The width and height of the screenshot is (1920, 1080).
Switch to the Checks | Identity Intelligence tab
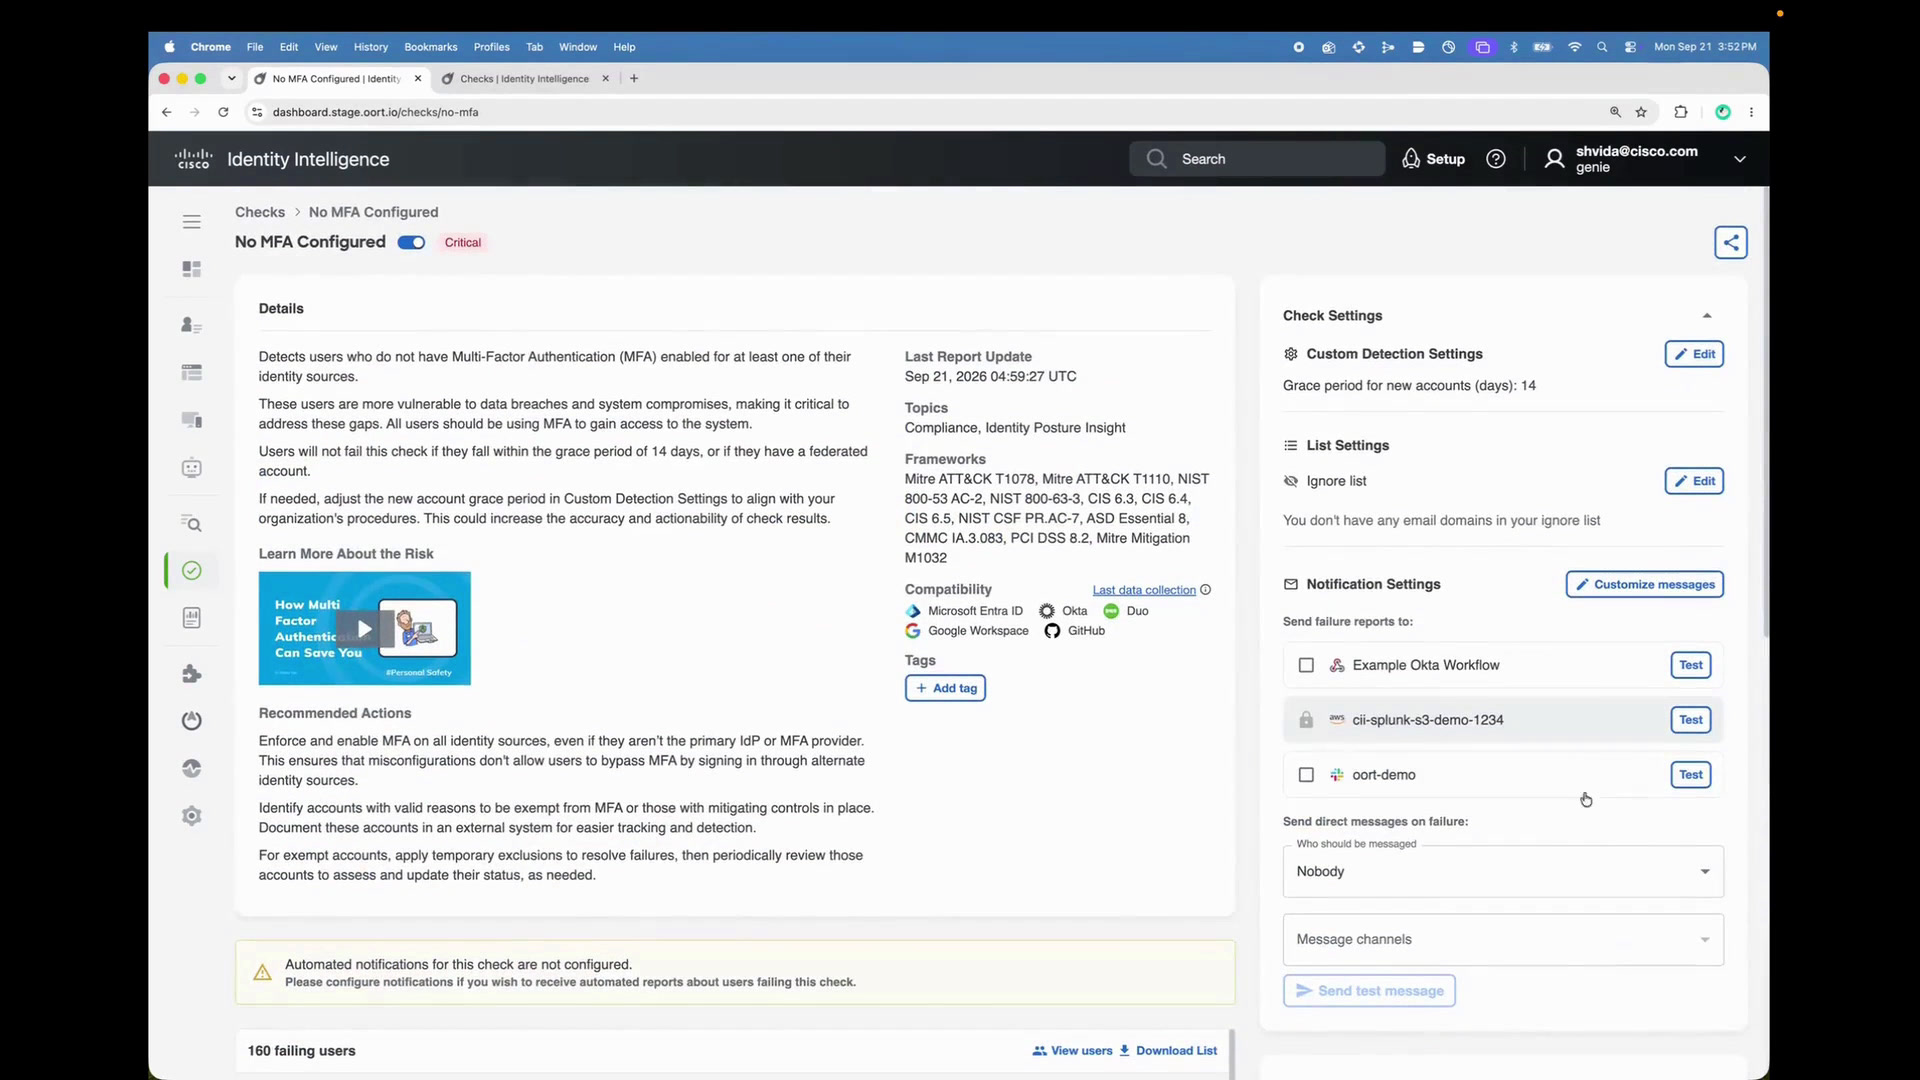pyautogui.click(x=524, y=78)
